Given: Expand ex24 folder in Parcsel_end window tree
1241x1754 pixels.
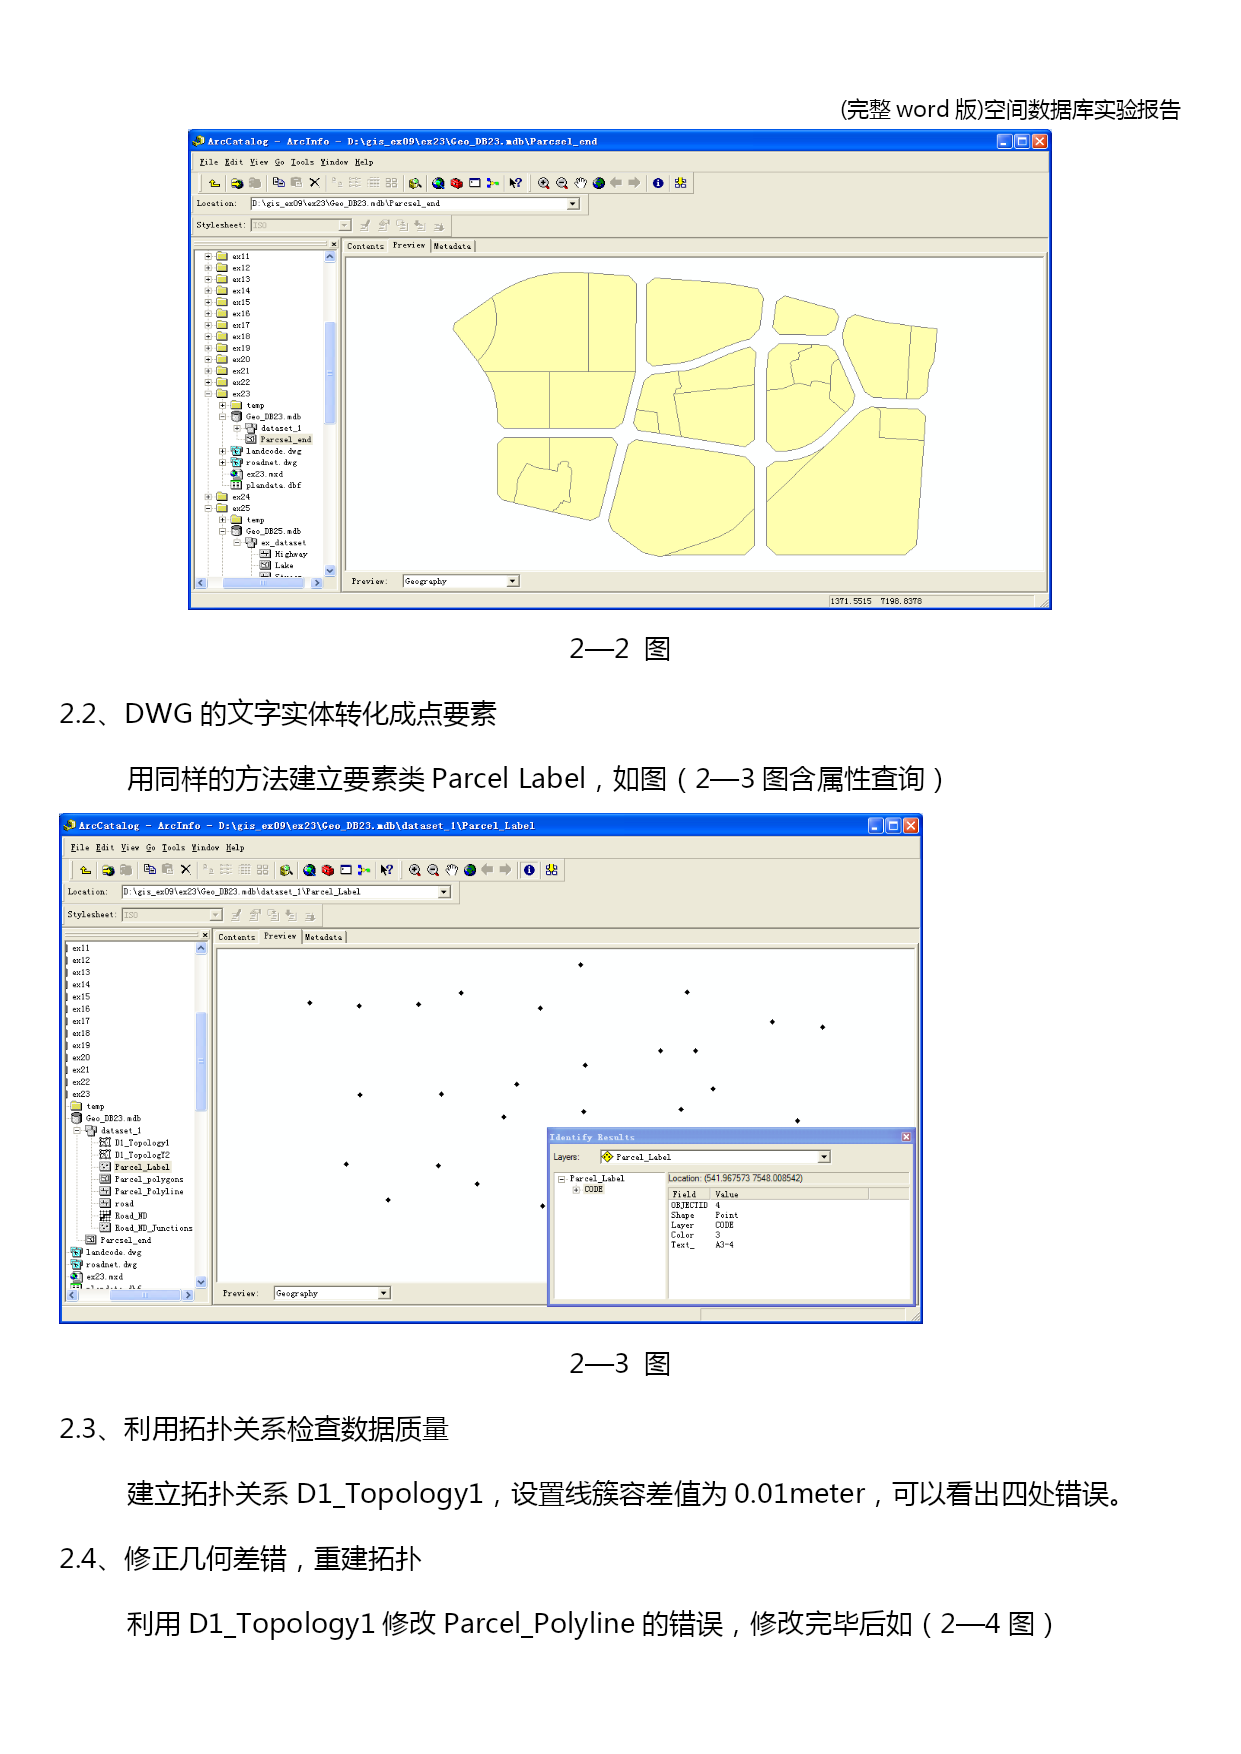Looking at the screenshot, I should 208,497.
